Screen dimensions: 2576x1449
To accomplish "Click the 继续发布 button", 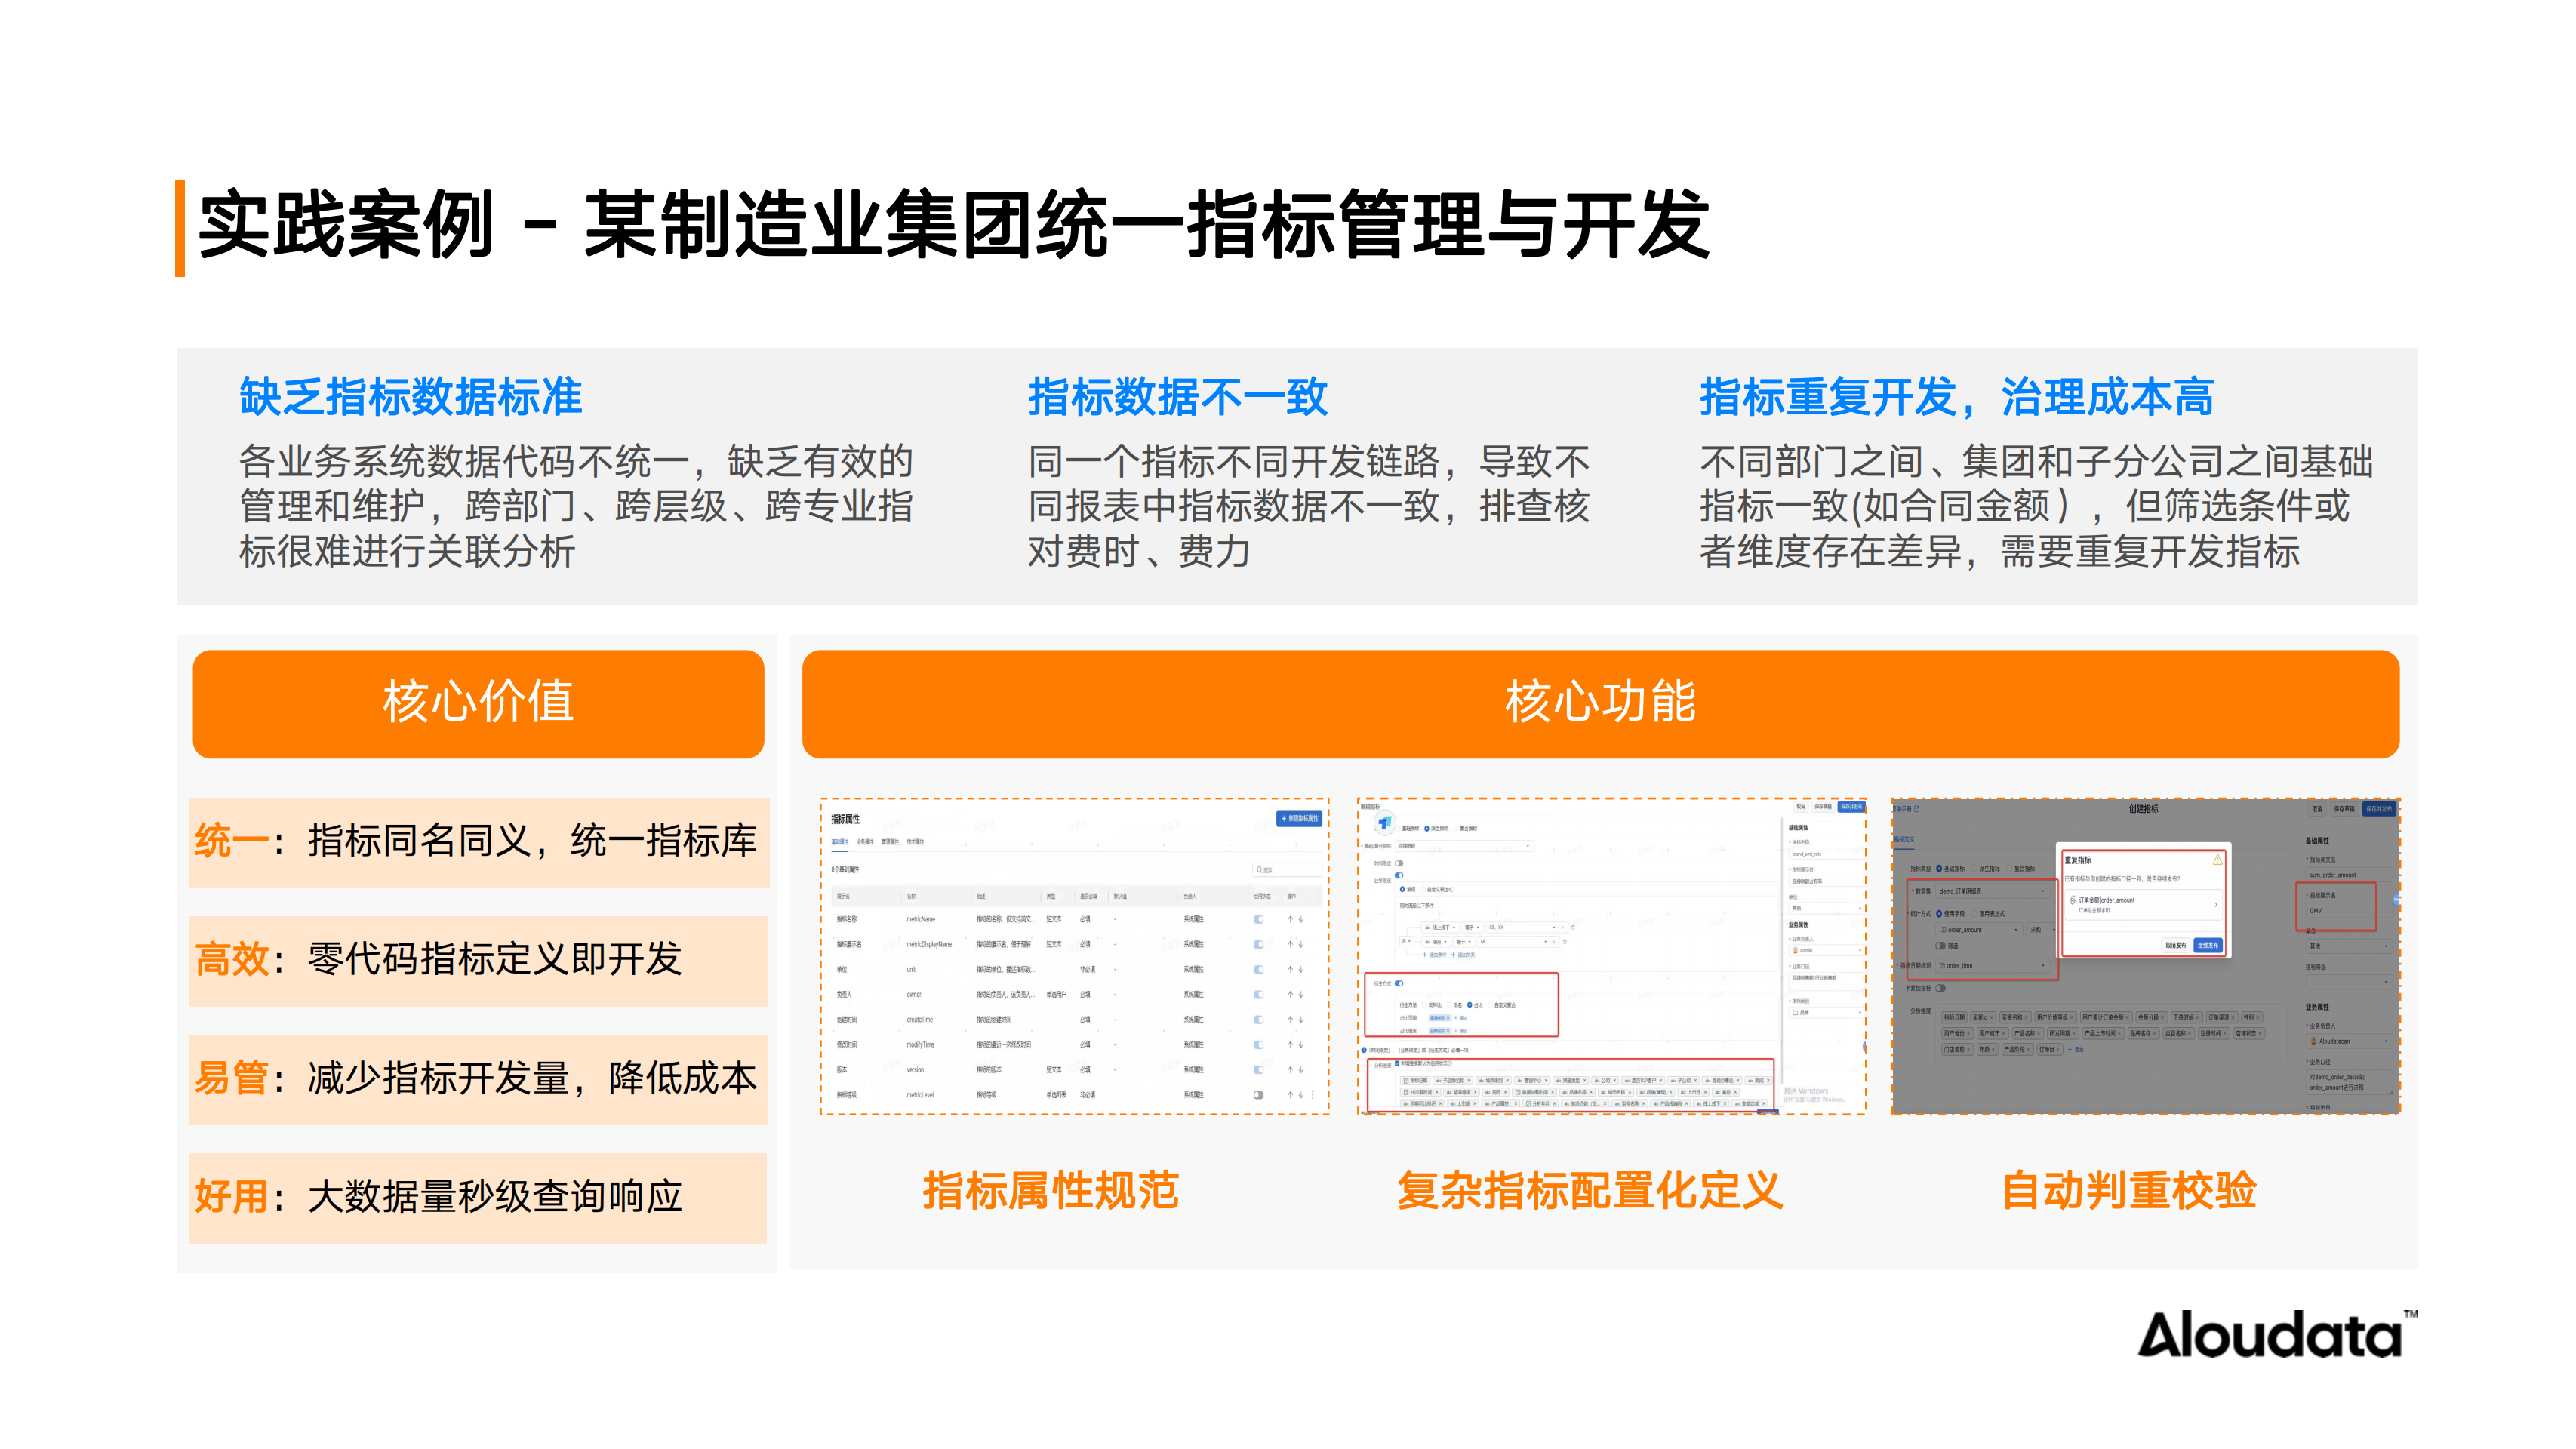I will coord(2208,945).
